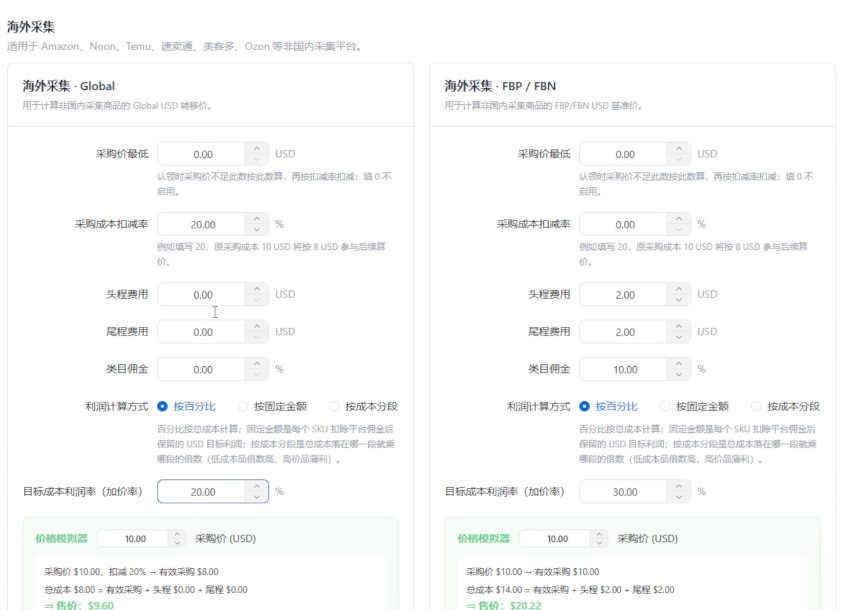
Task: Increase Global 价格模拟器 采购价 up arrow
Action: tap(177, 534)
